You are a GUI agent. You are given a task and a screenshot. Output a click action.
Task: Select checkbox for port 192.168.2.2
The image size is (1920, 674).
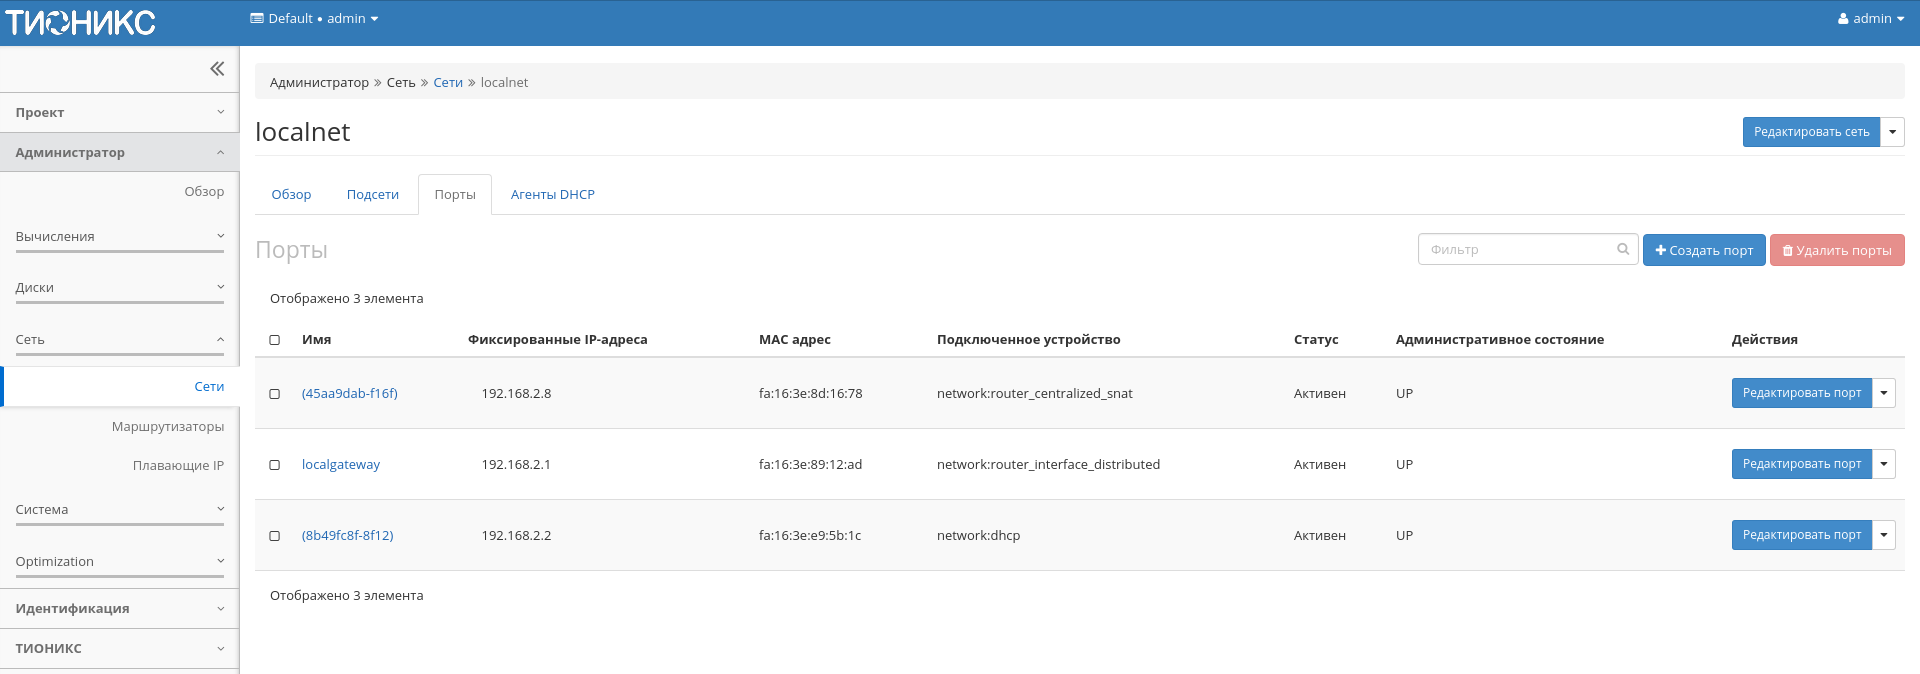point(275,536)
